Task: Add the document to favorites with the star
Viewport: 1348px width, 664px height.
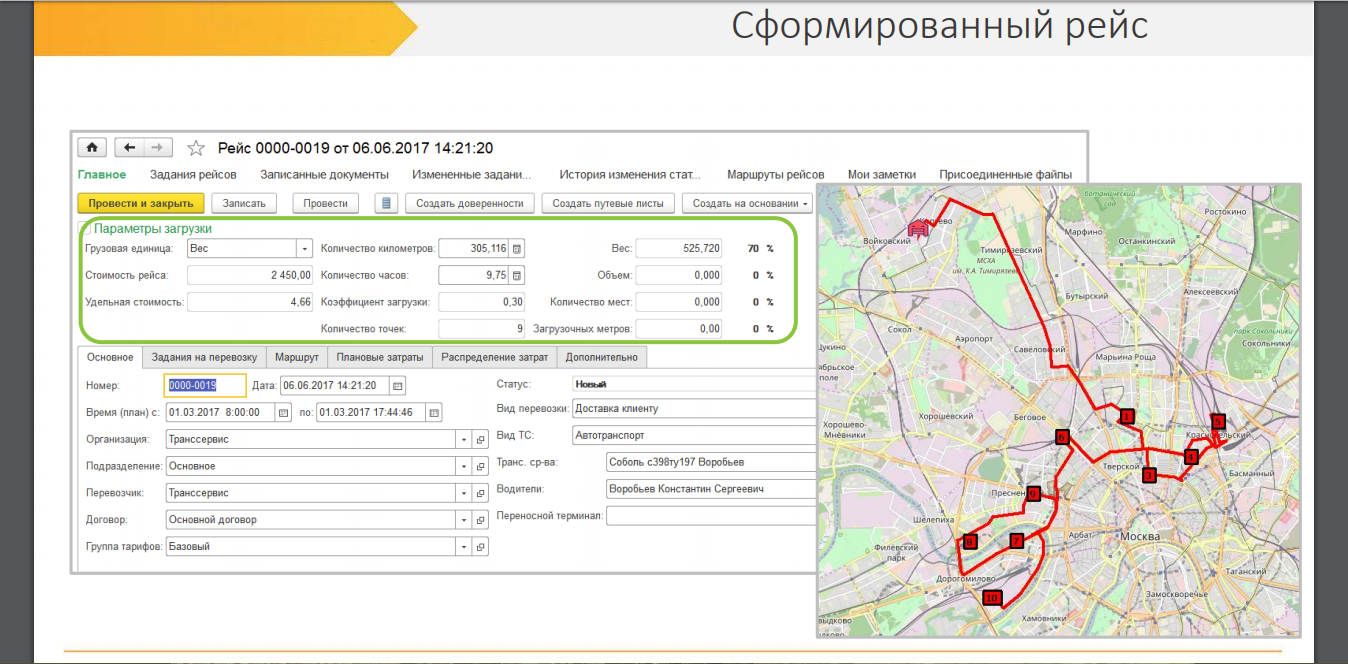Action: [196, 148]
